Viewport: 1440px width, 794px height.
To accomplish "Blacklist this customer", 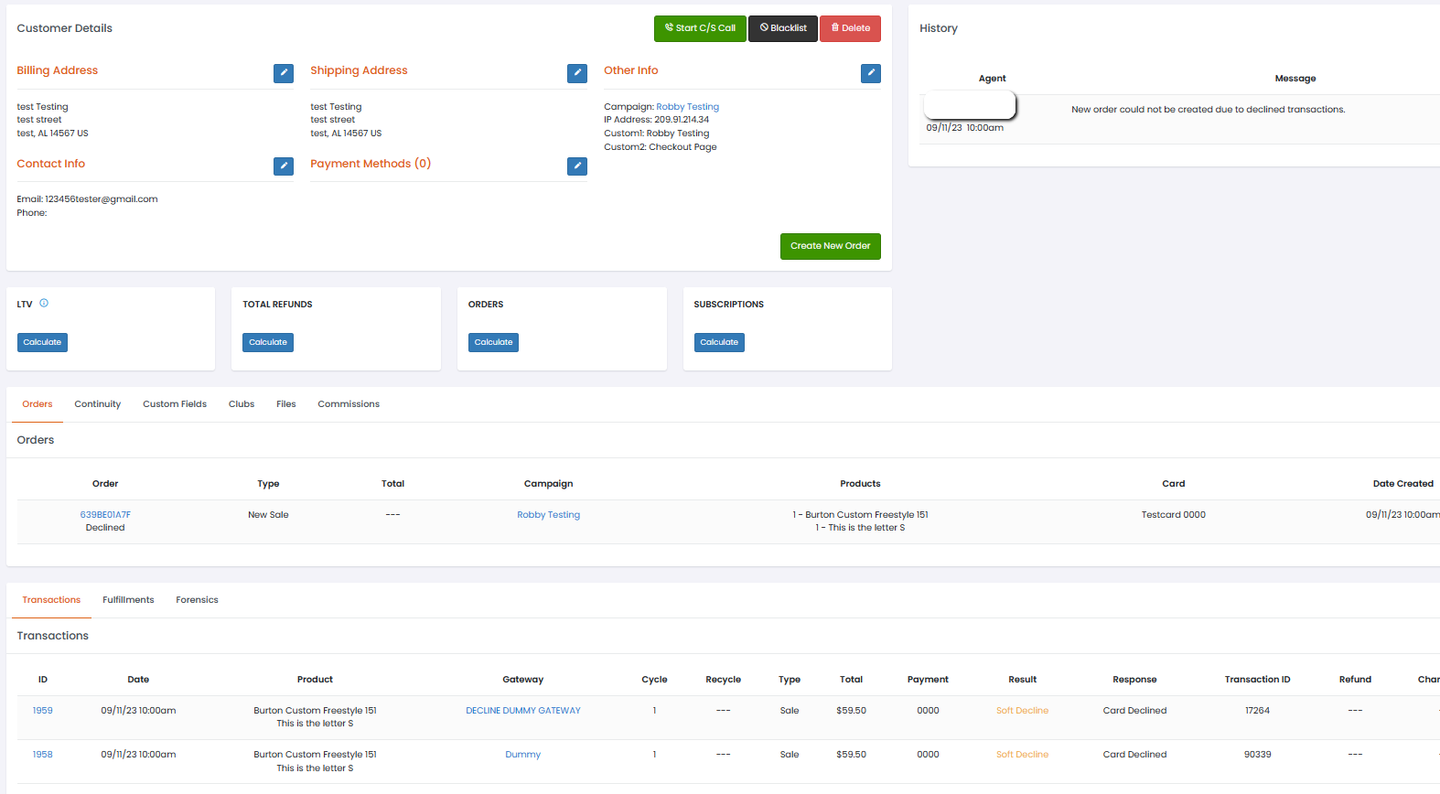I will click(783, 28).
